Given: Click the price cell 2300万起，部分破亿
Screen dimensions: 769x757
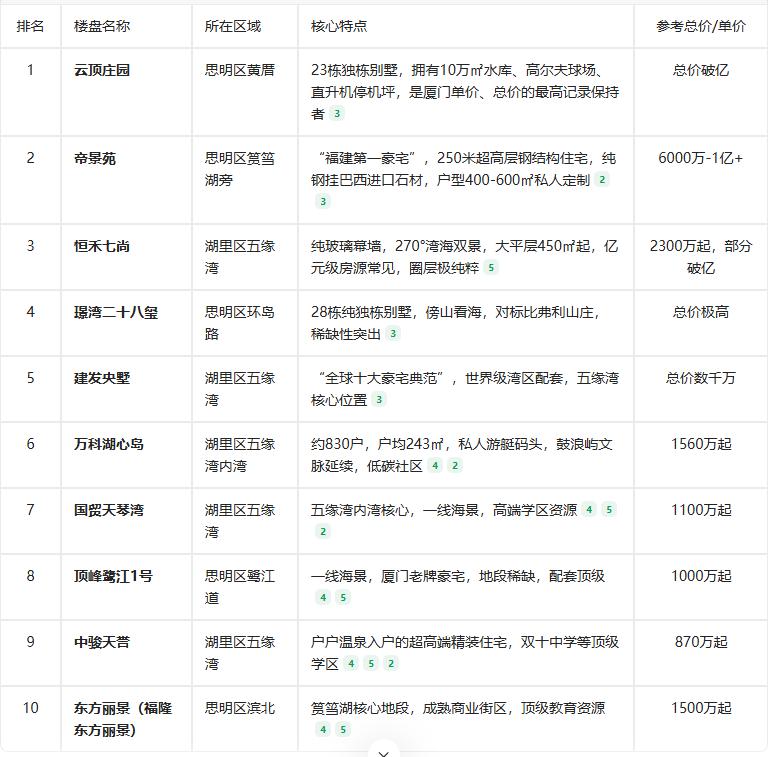Looking at the screenshot, I should (x=701, y=257).
